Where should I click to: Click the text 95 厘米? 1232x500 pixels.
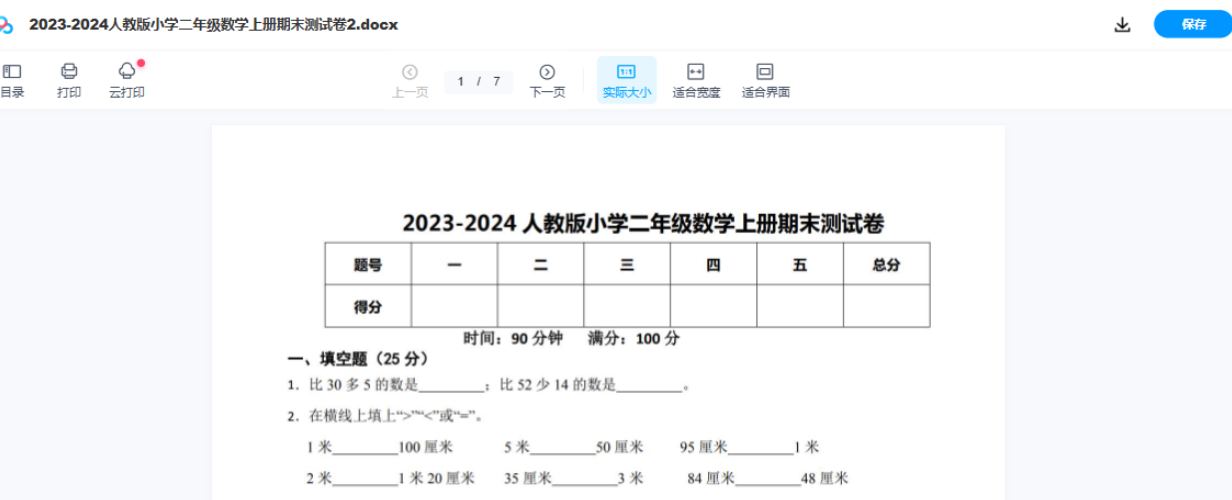click(x=704, y=447)
